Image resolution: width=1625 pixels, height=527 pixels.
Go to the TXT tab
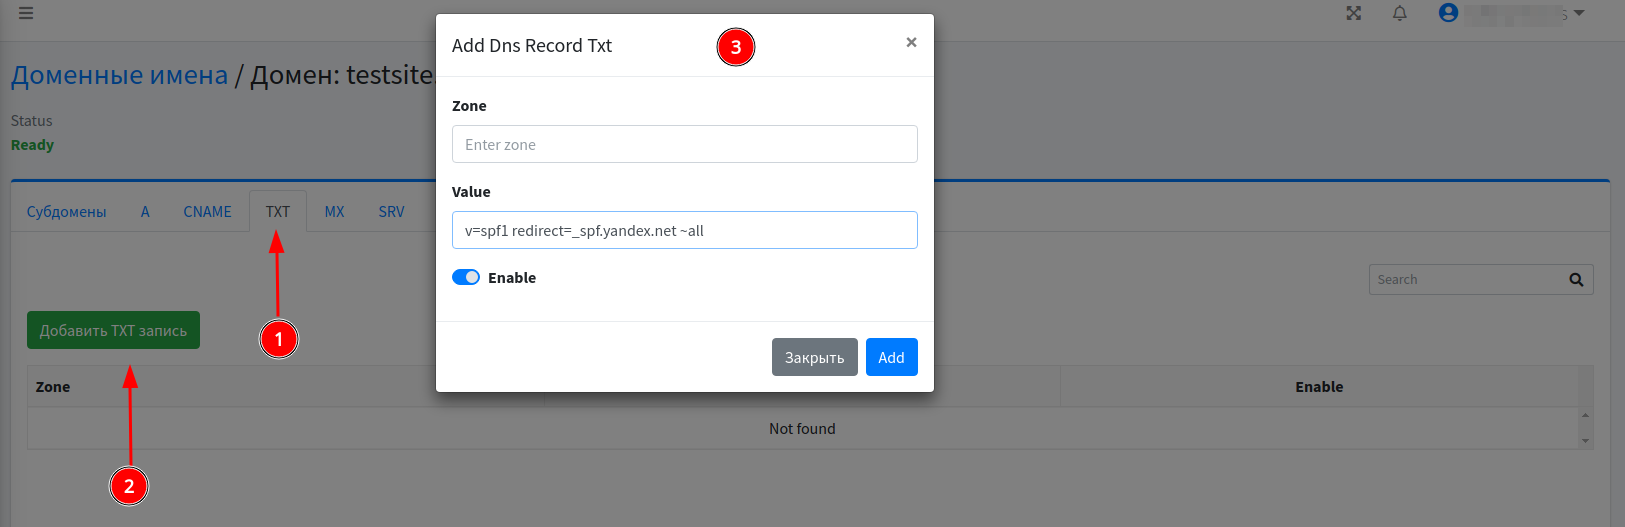(x=278, y=212)
